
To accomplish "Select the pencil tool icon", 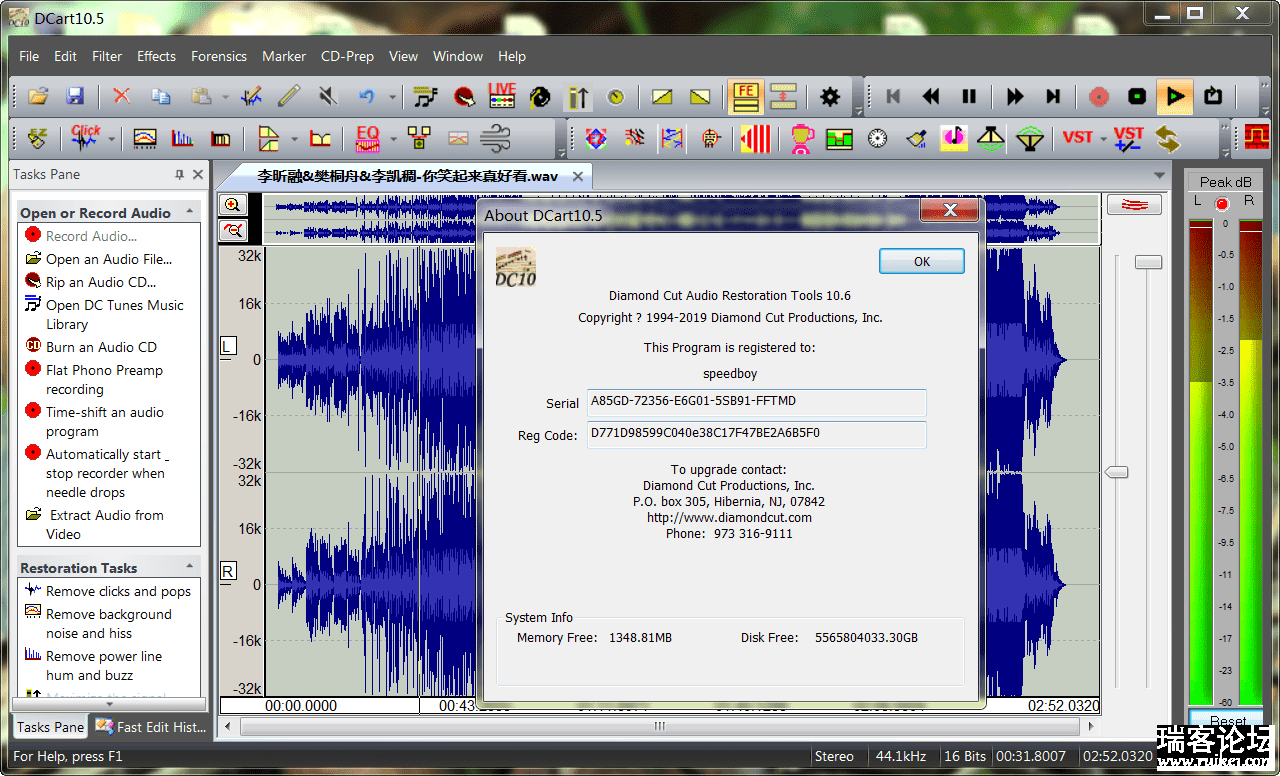I will click(289, 97).
